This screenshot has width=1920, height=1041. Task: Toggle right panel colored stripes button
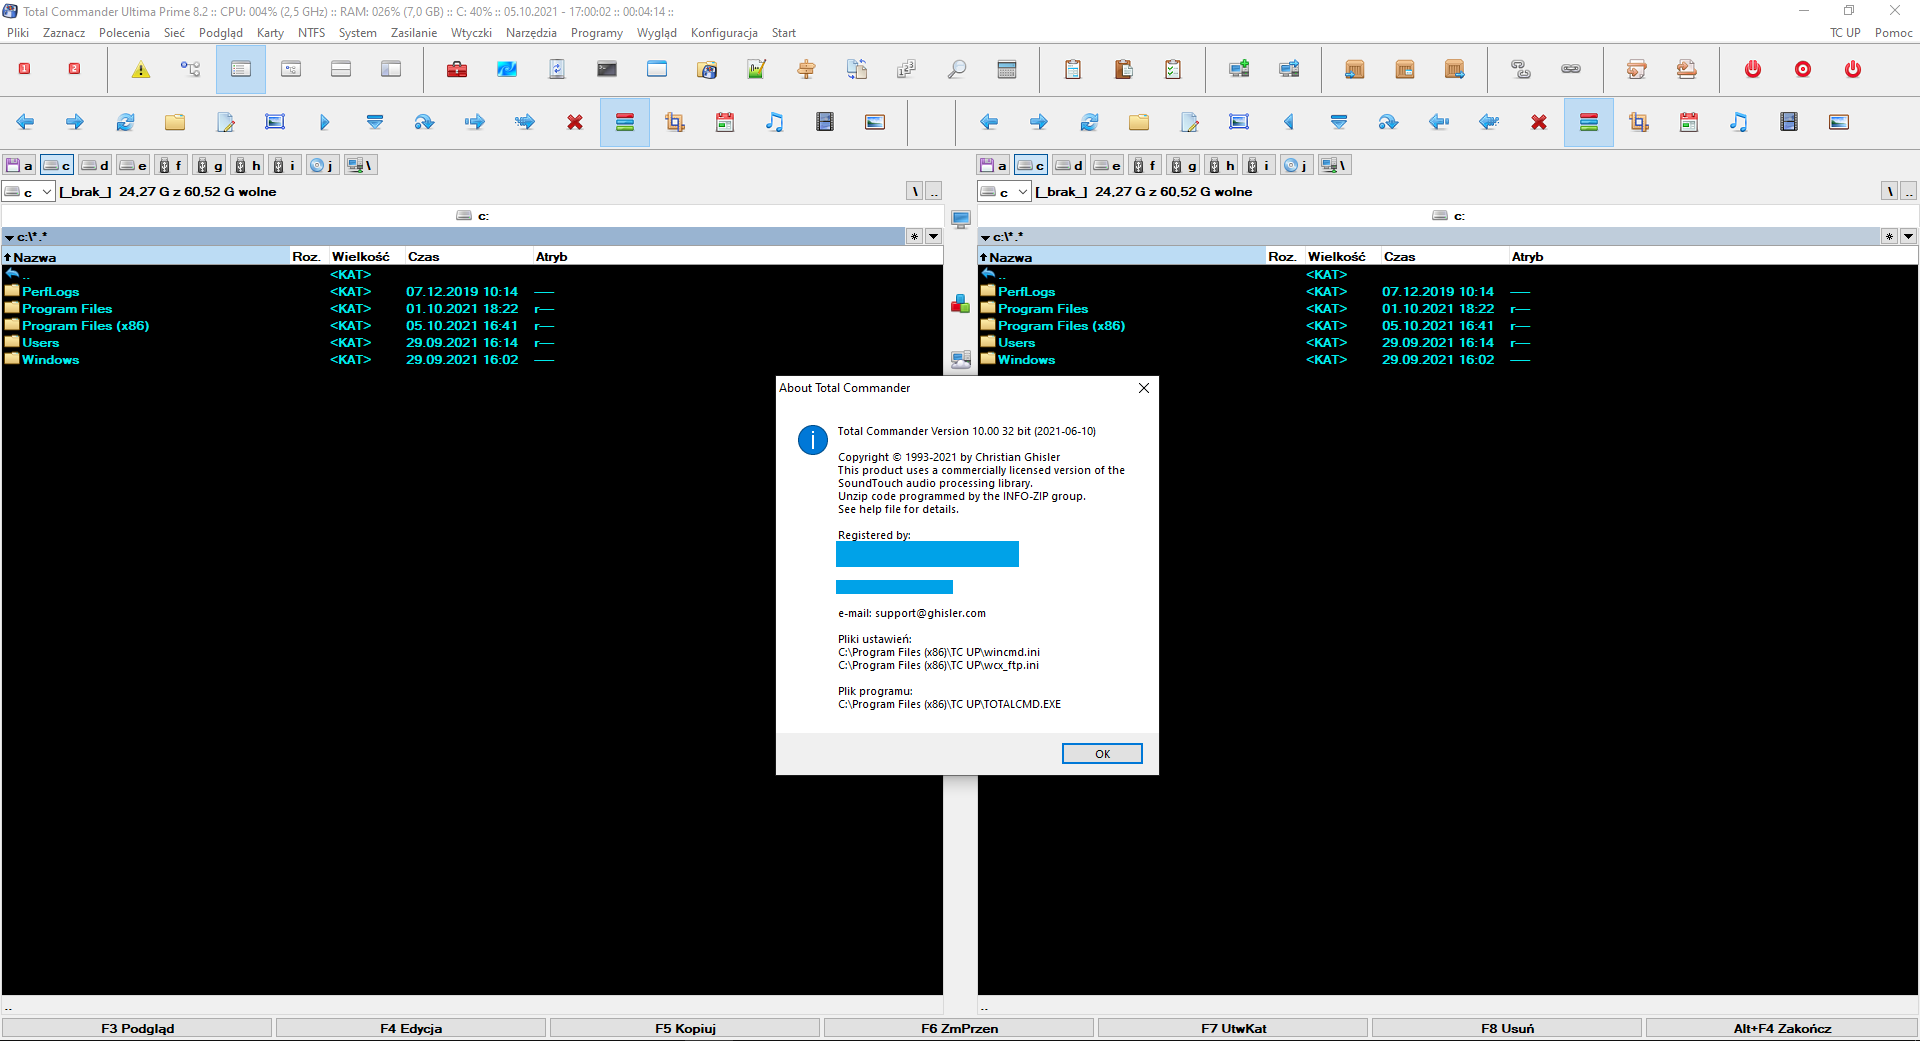1589,122
